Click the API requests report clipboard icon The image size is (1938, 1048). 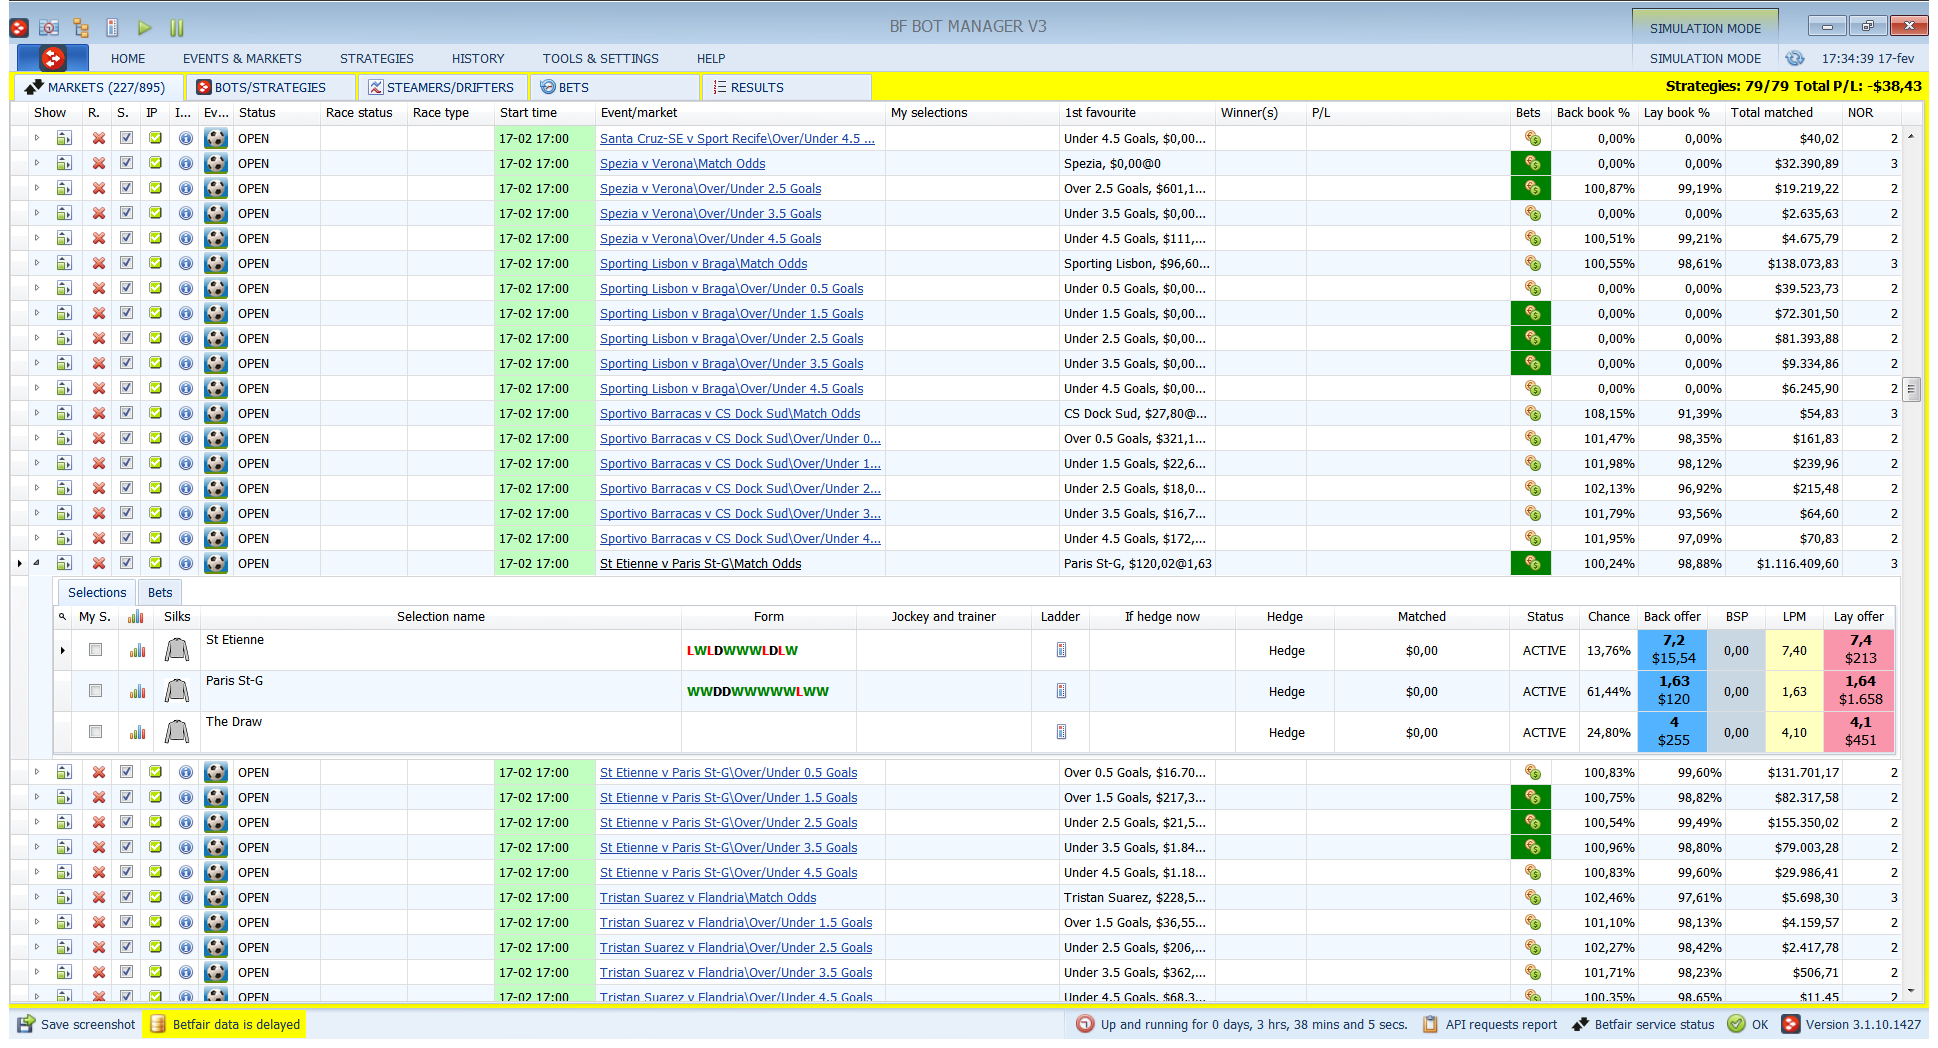click(1430, 1024)
